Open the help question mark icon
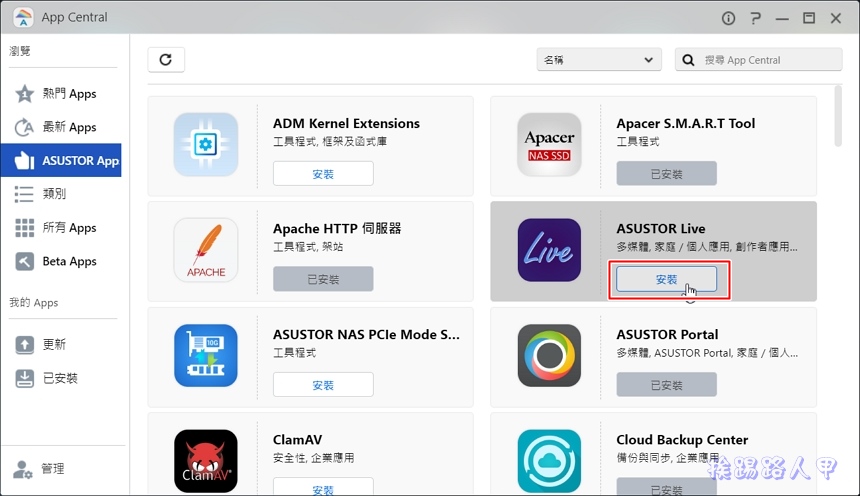 [756, 18]
